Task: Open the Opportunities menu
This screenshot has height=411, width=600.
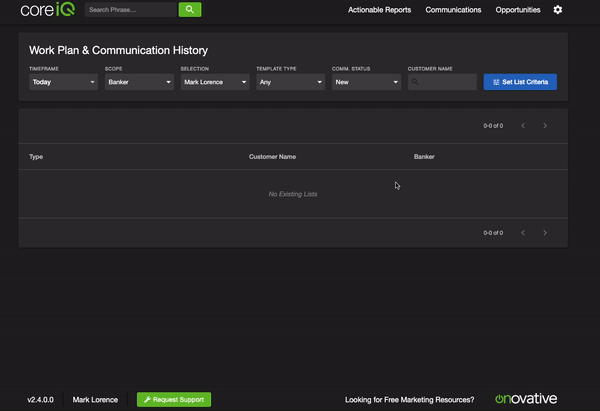Action: (518, 10)
